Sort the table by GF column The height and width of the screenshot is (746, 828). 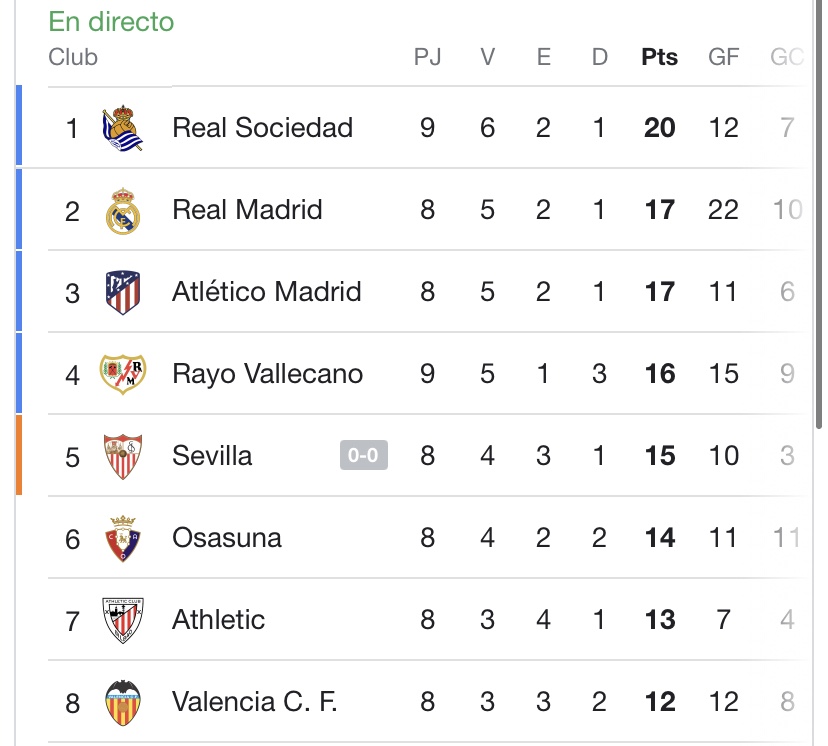coord(722,57)
